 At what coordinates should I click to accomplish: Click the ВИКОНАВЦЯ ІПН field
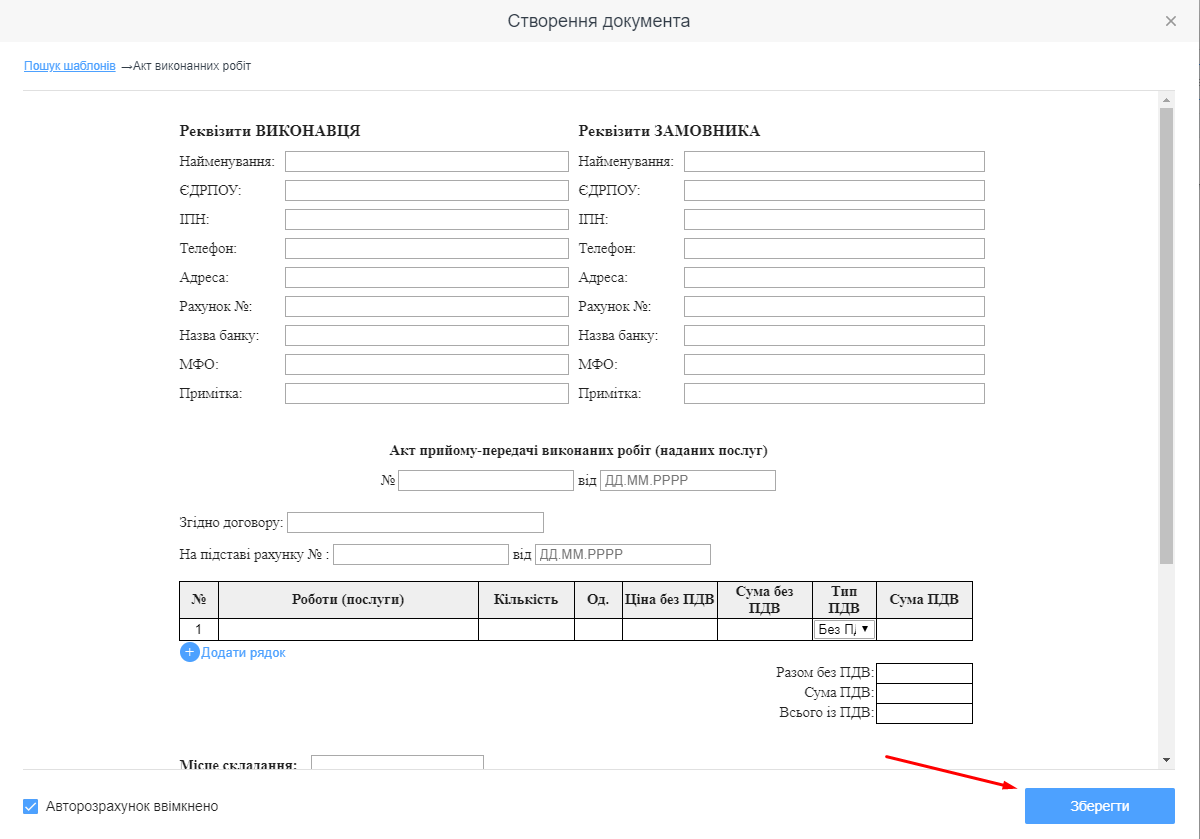pos(427,220)
